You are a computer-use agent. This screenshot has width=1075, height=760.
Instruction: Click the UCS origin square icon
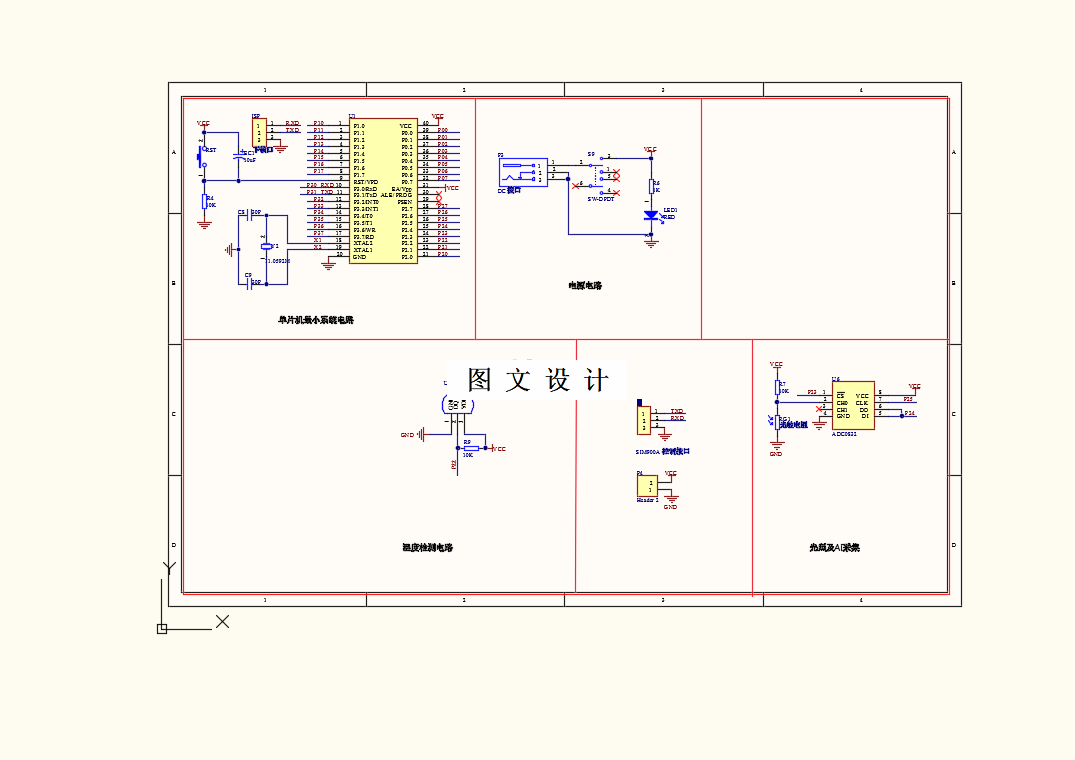(x=162, y=629)
